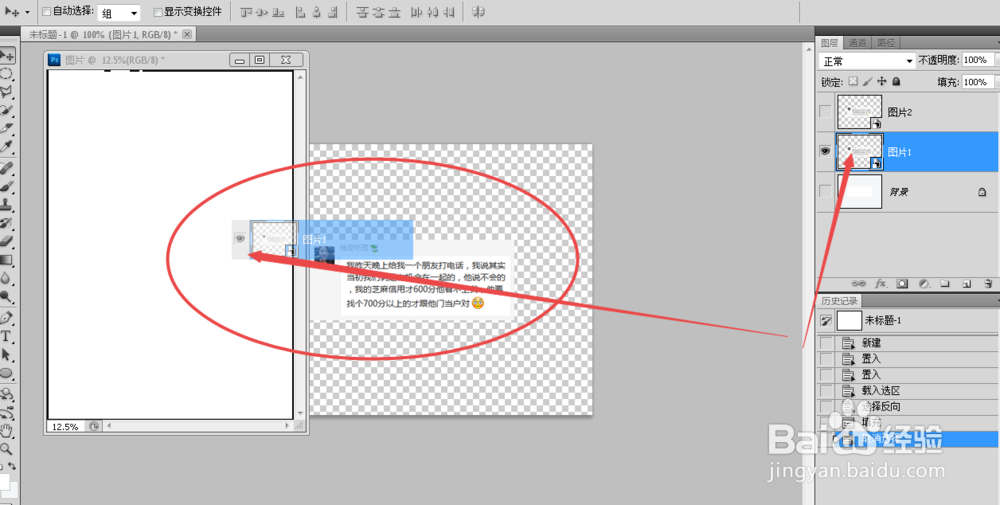The image size is (1000, 505).
Task: Click the align left edges icon
Action: (x=300, y=11)
